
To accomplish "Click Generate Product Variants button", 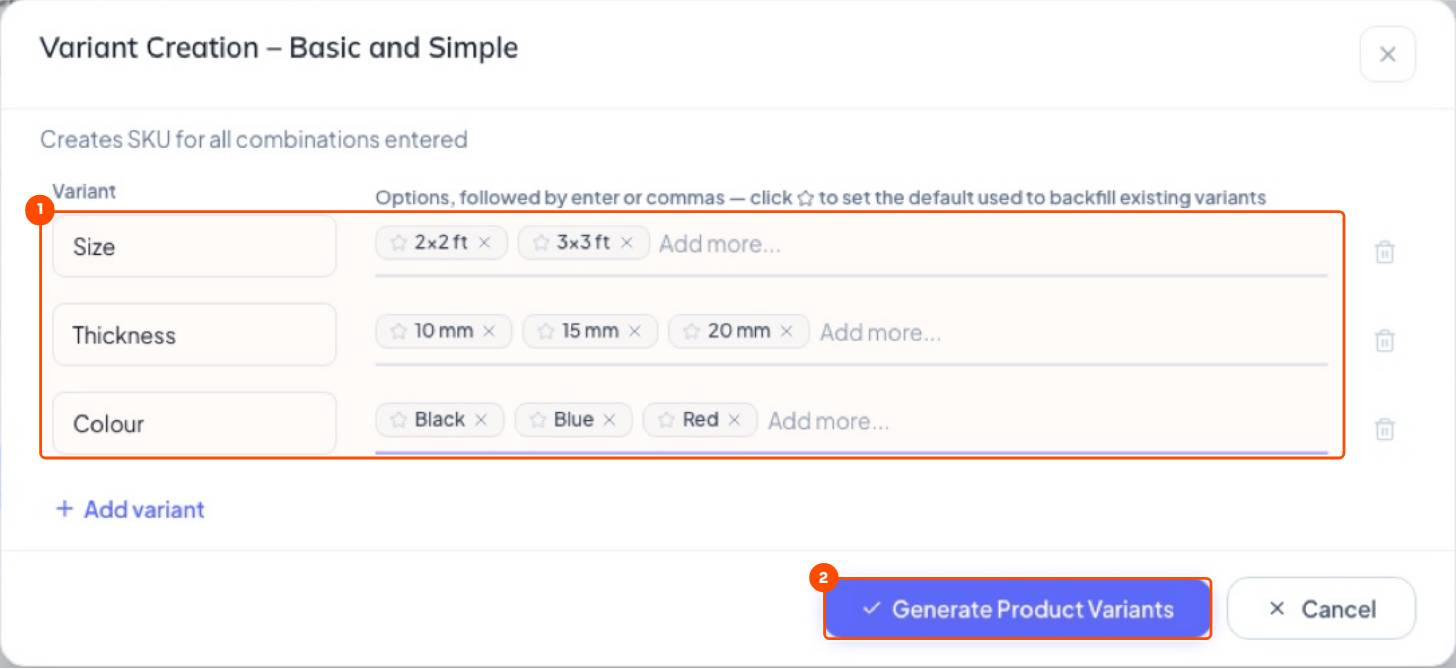I will coord(1018,609).
